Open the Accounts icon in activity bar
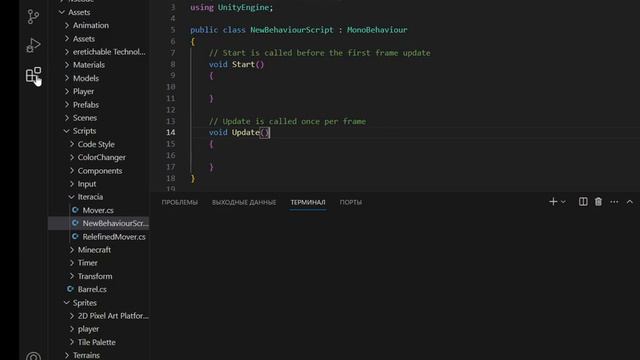640x360 pixels. 33,356
